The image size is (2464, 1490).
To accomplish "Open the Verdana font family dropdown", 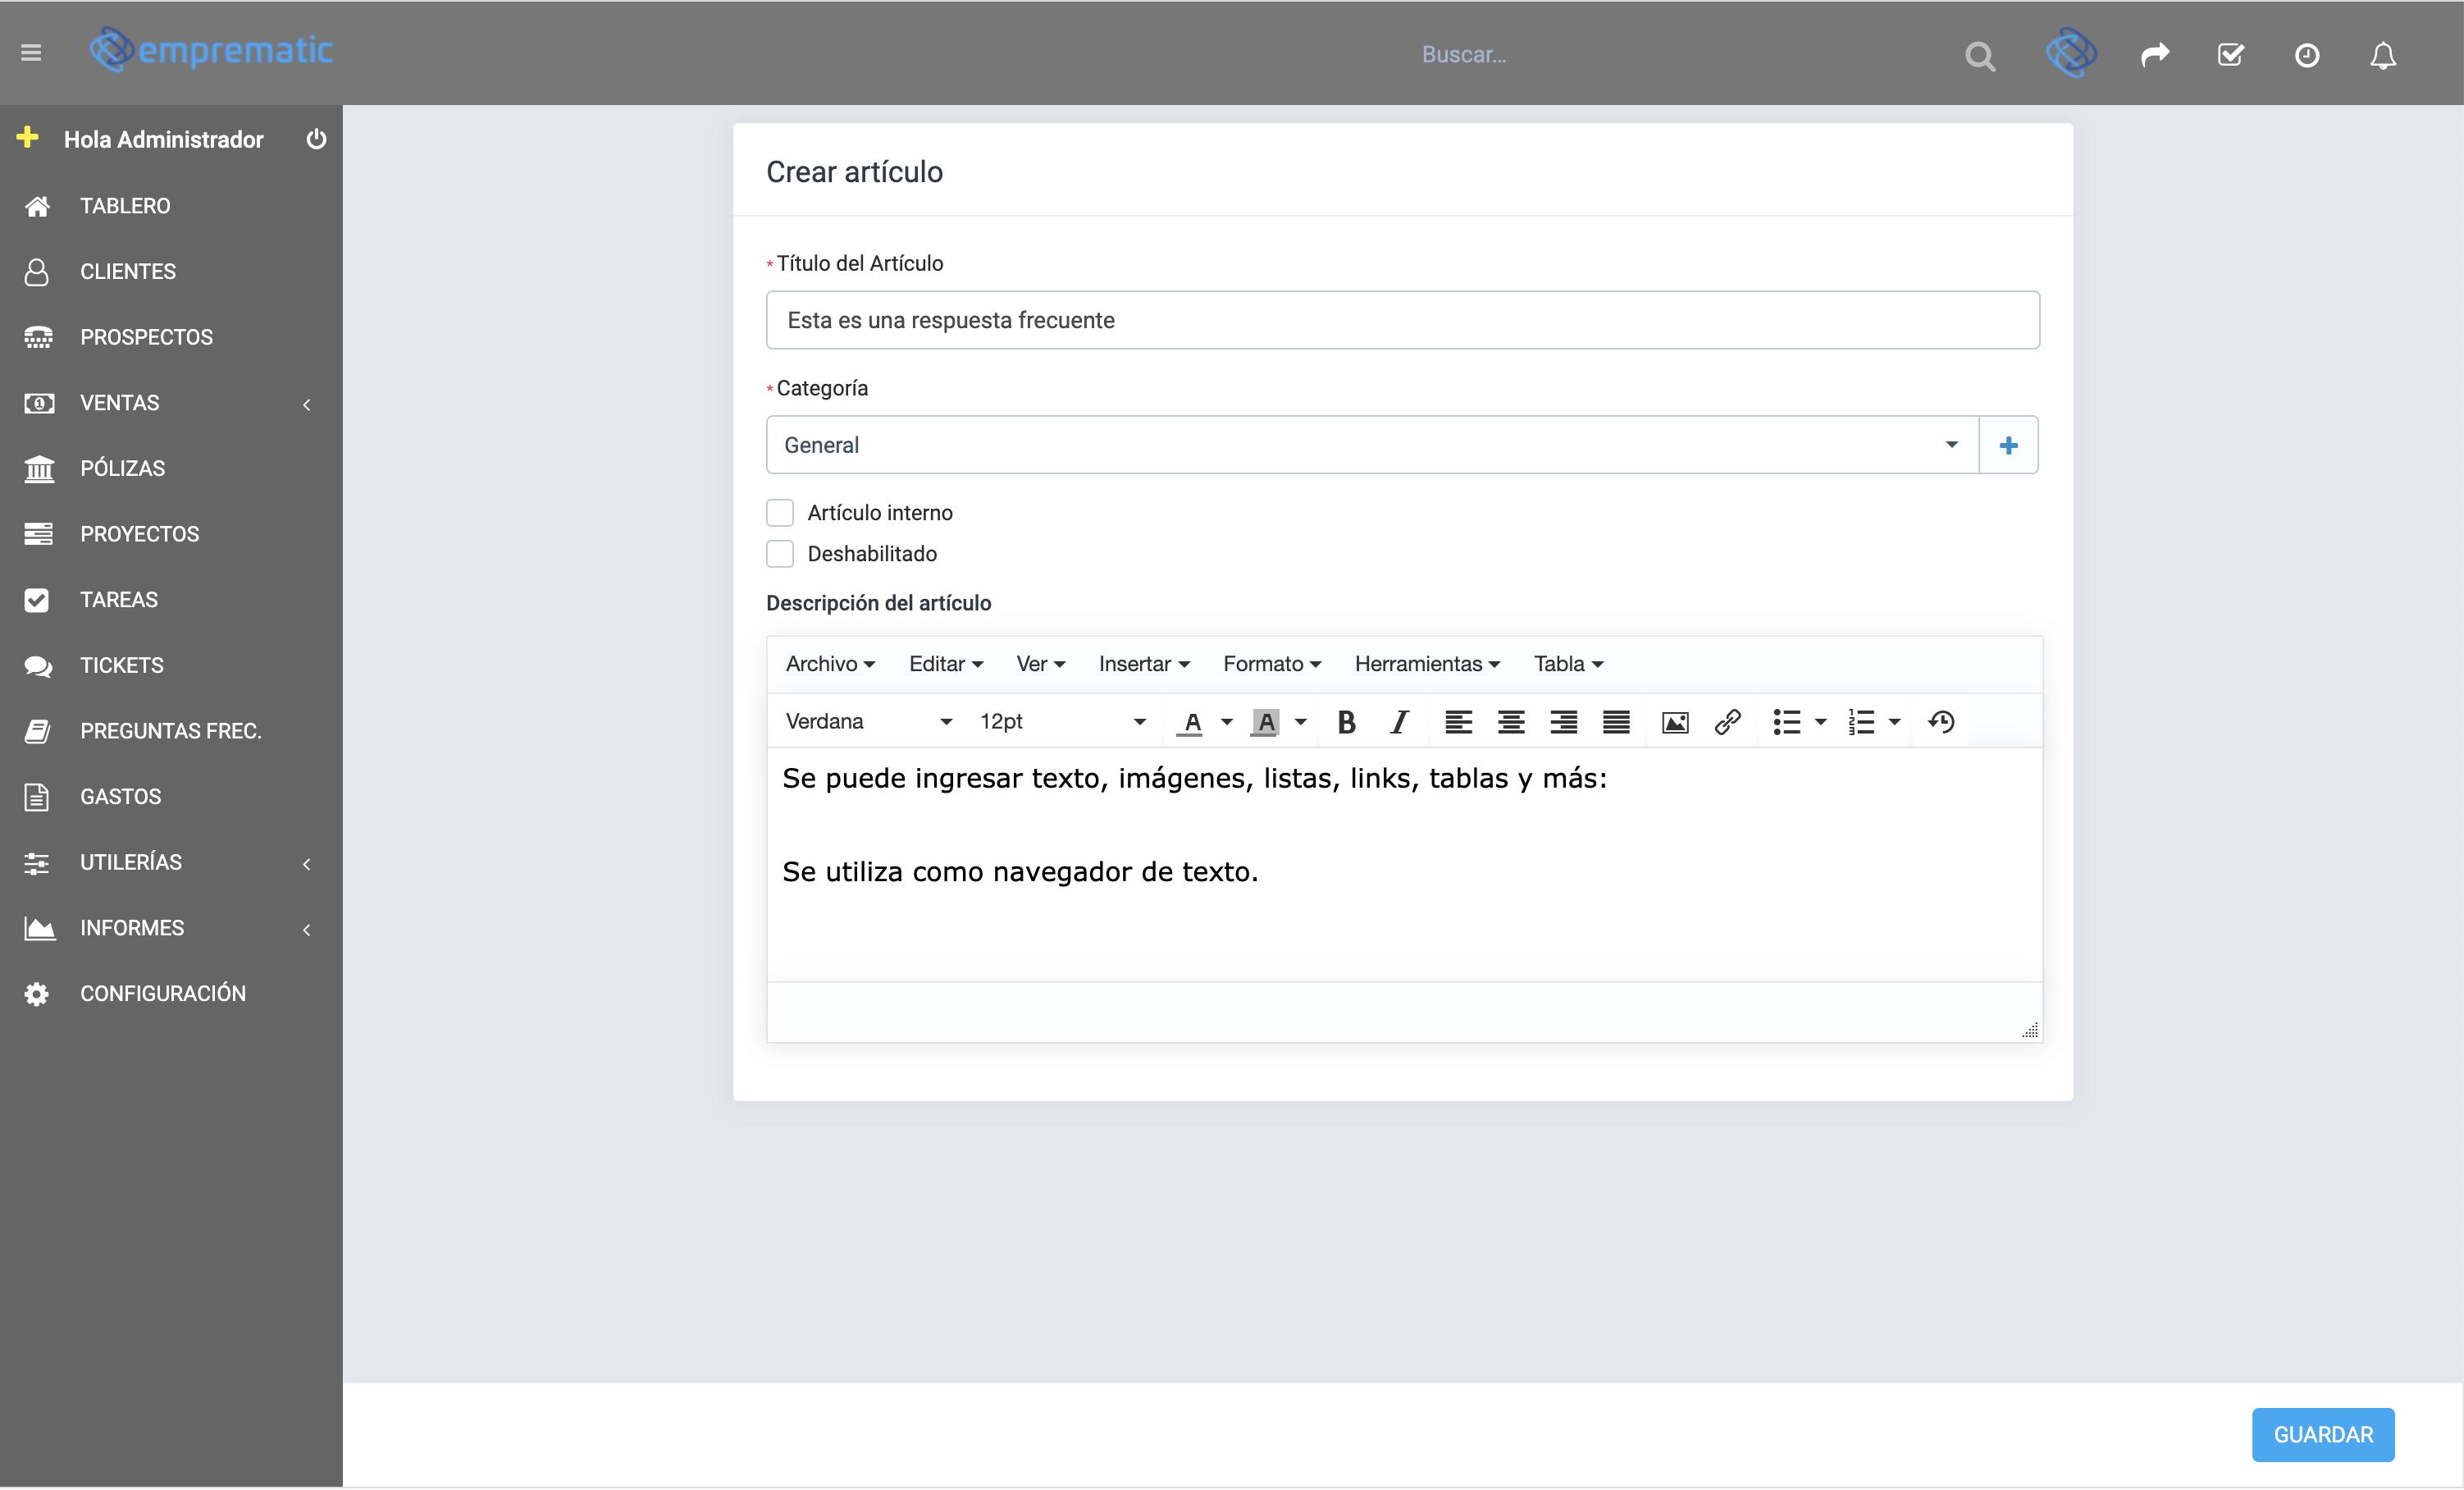I will [x=868, y=722].
